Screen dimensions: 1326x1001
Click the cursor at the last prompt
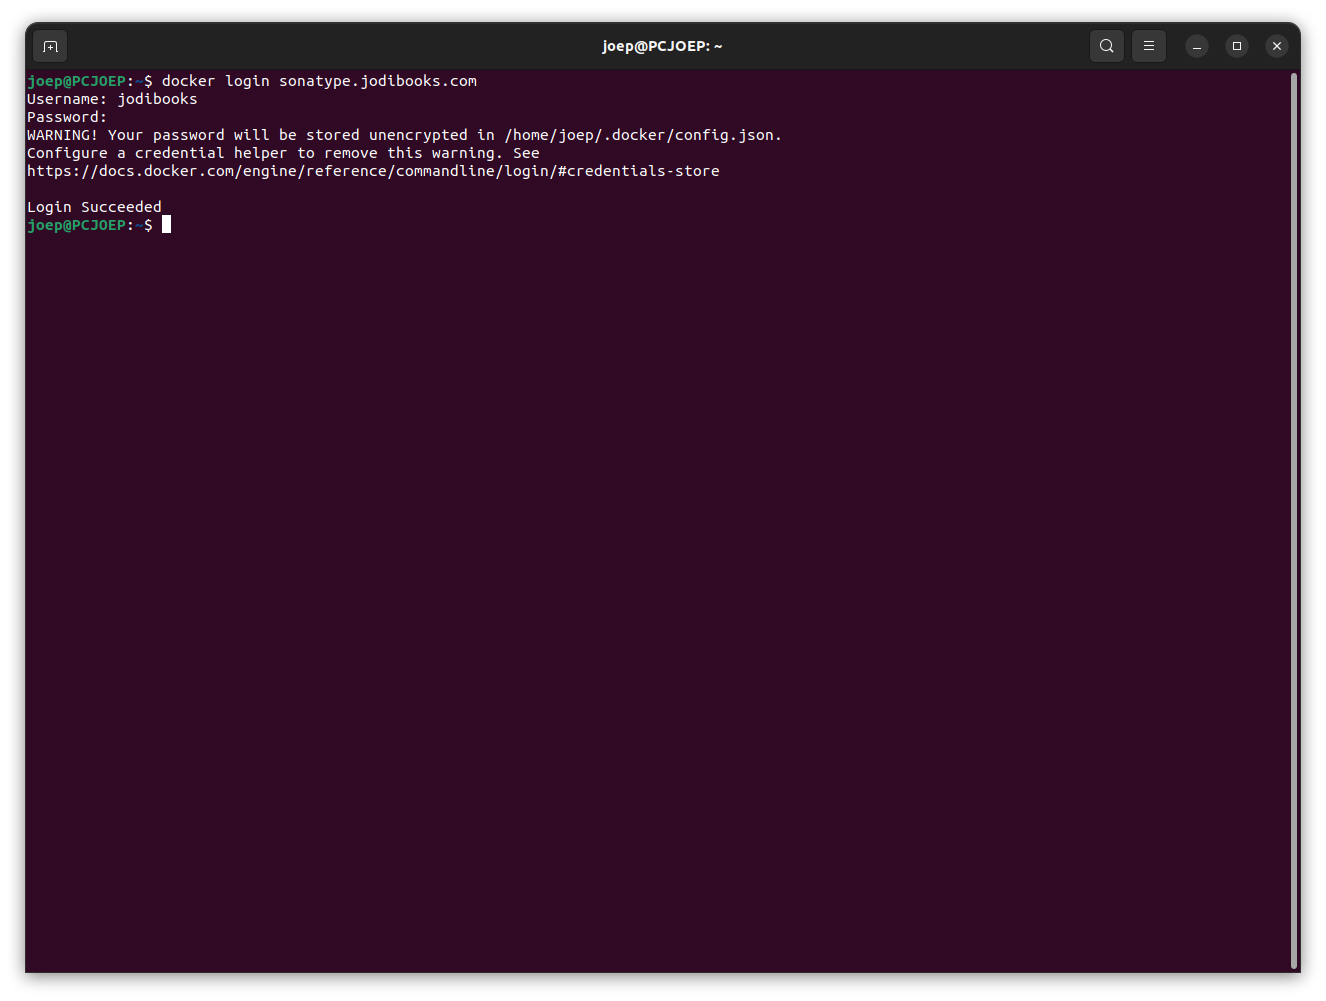pos(166,225)
